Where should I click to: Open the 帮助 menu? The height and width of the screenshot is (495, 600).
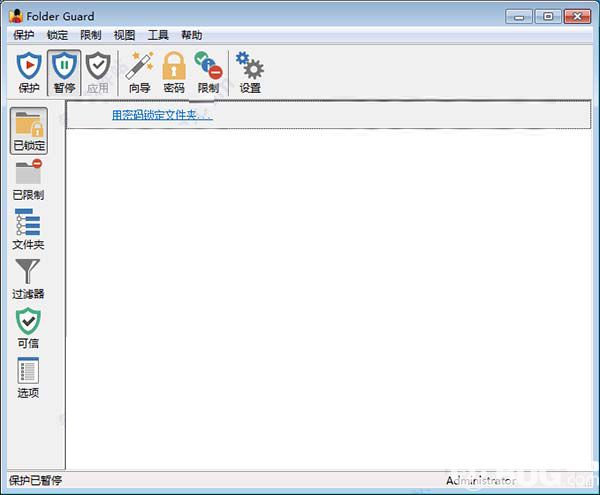click(192, 35)
